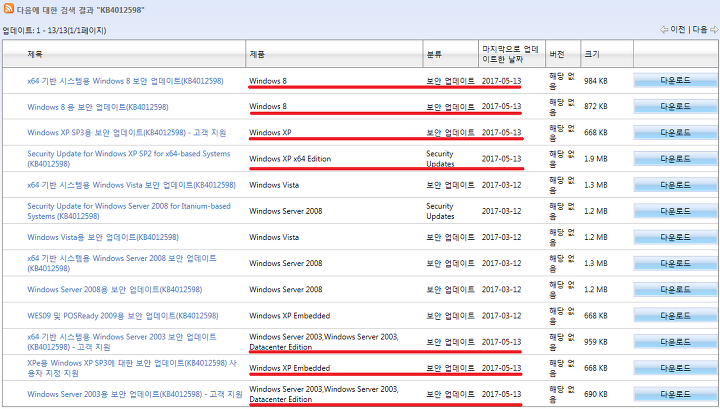Click date 2017-05-13 in the 984 KB row
720x409 pixels.
pos(501,81)
